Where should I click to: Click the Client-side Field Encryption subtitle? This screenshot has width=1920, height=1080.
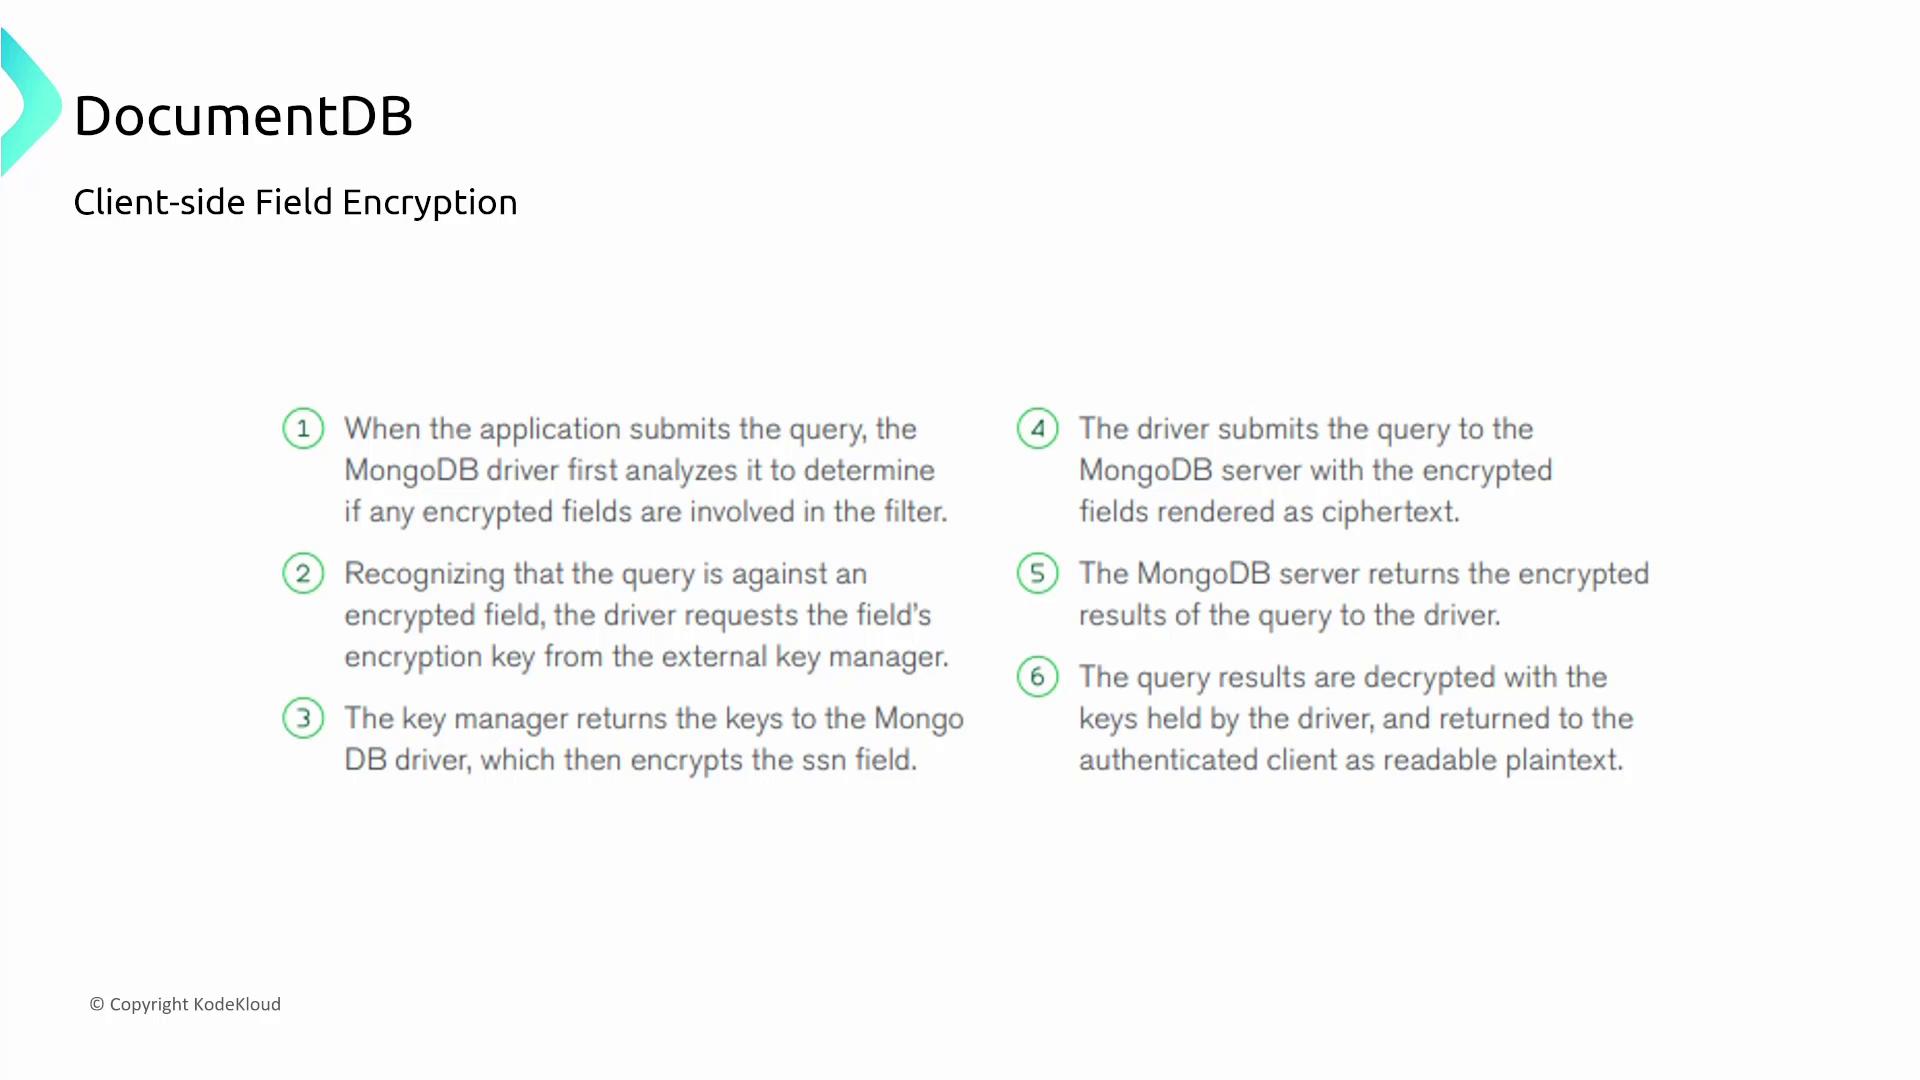(295, 202)
